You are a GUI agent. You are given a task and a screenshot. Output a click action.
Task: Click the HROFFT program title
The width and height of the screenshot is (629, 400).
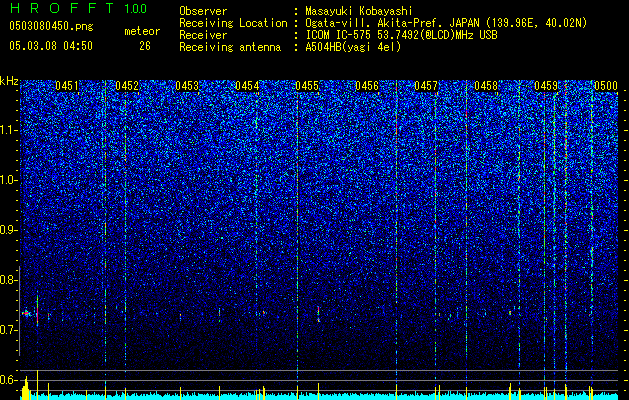tap(62, 8)
